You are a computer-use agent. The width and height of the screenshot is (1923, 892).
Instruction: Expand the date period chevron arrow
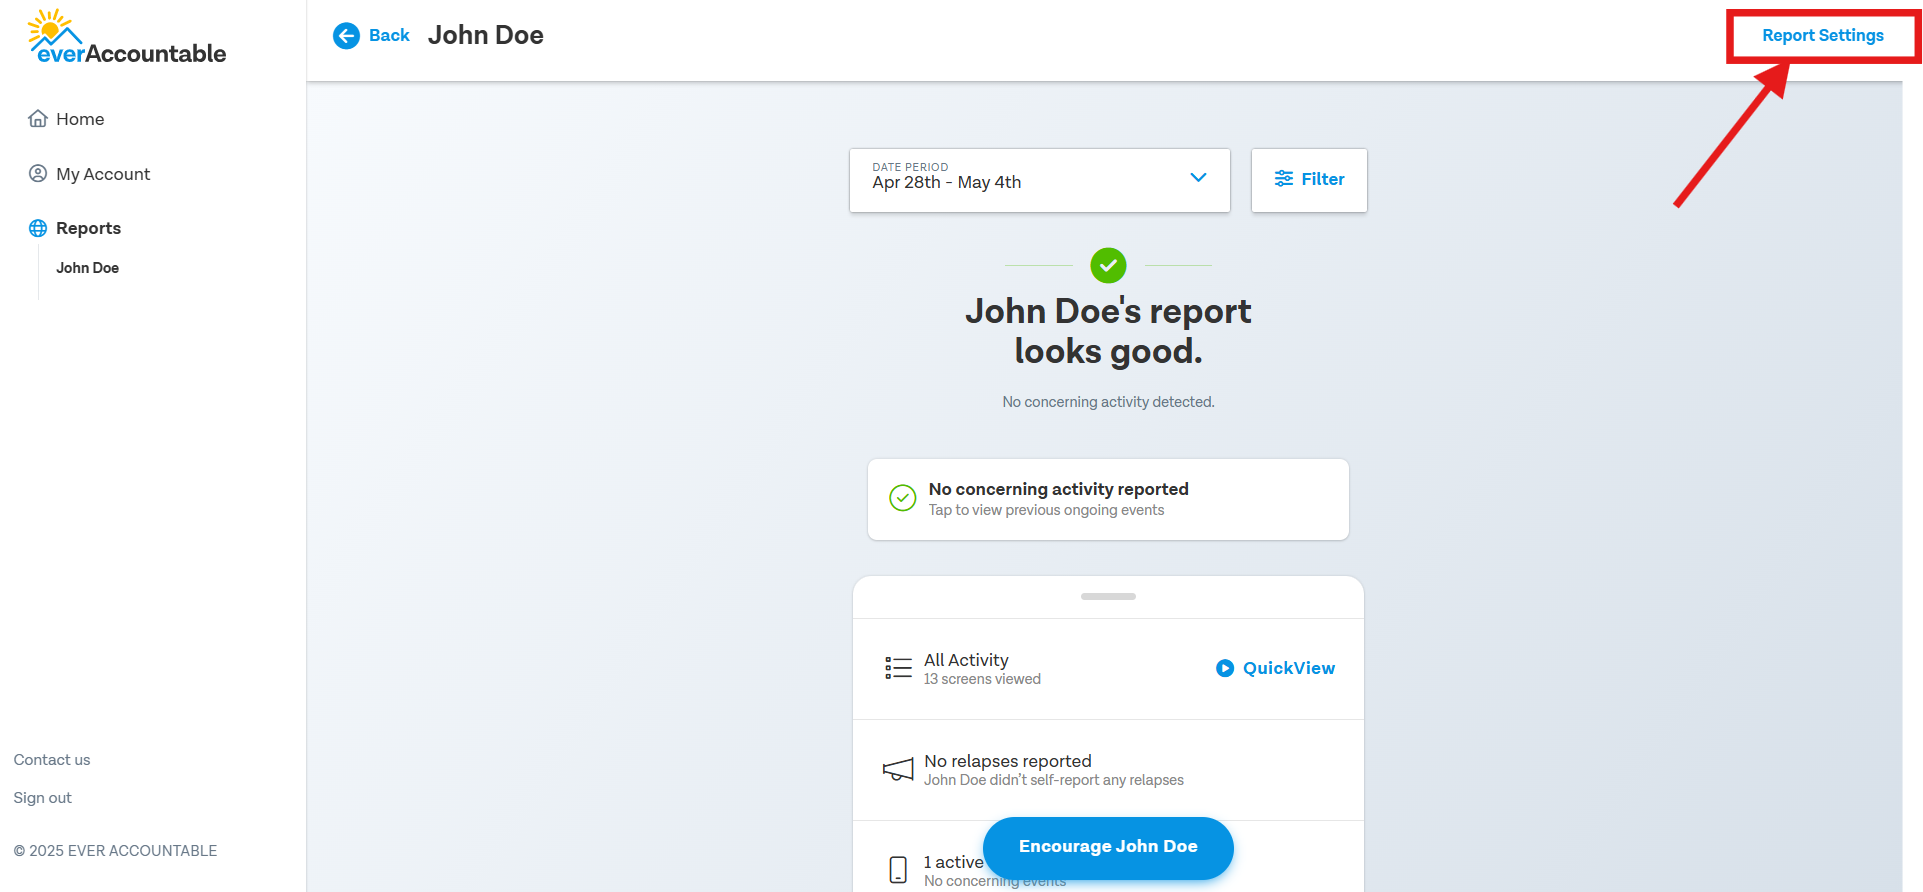[1198, 178]
